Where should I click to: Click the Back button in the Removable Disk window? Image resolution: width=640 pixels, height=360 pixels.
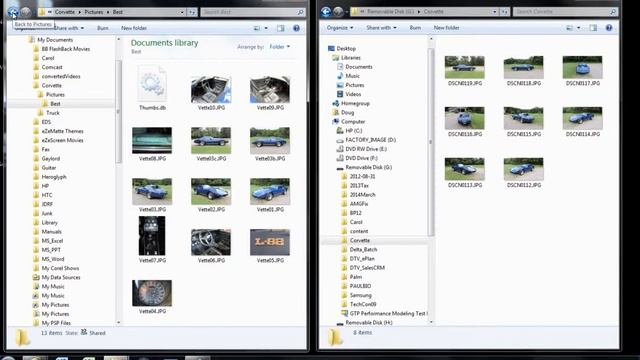(326, 12)
